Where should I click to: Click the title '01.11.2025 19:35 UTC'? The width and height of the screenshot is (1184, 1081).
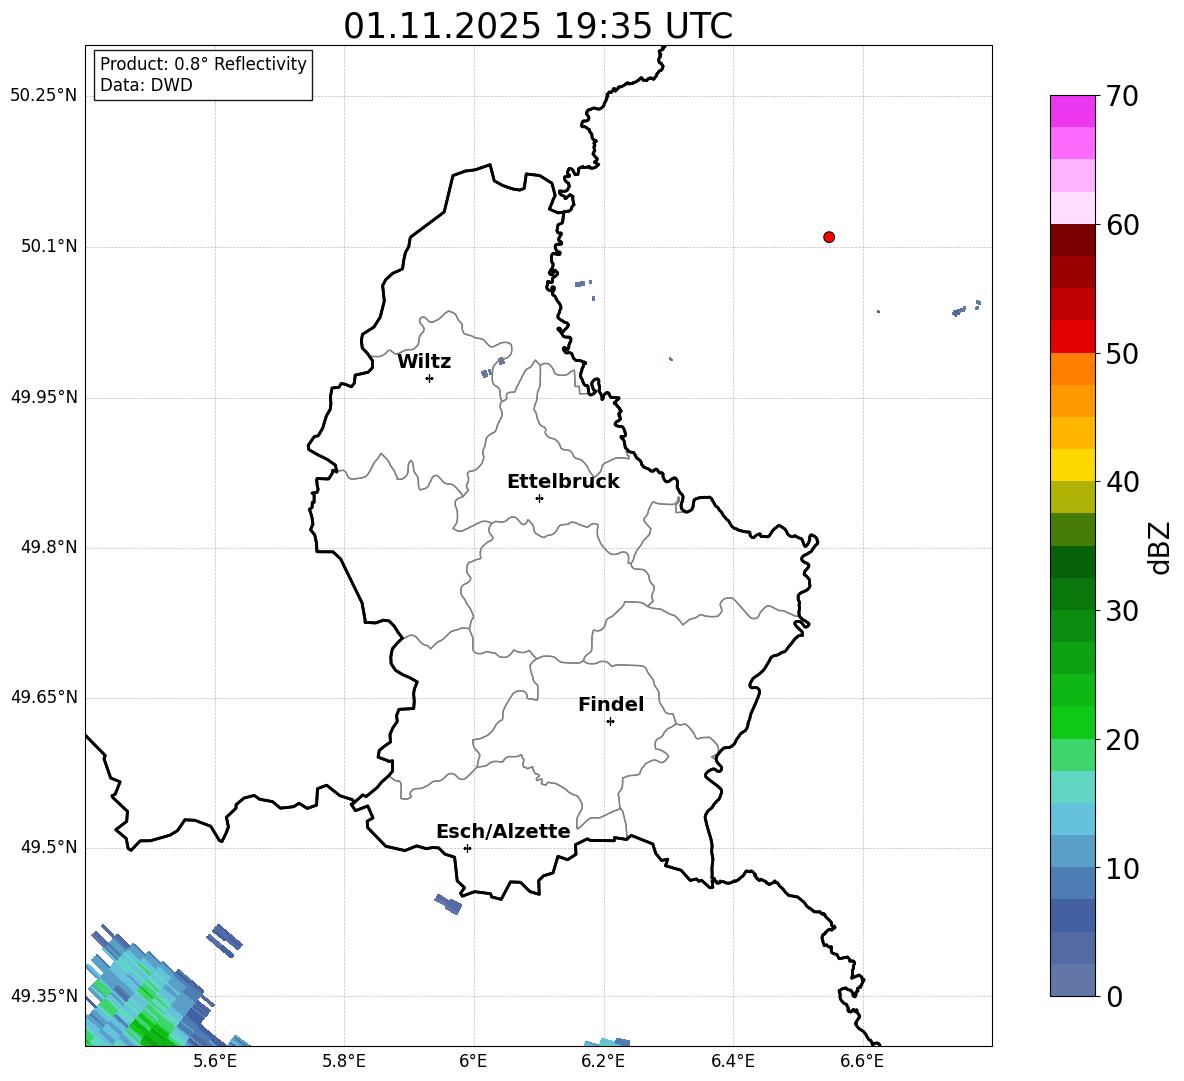(538, 26)
